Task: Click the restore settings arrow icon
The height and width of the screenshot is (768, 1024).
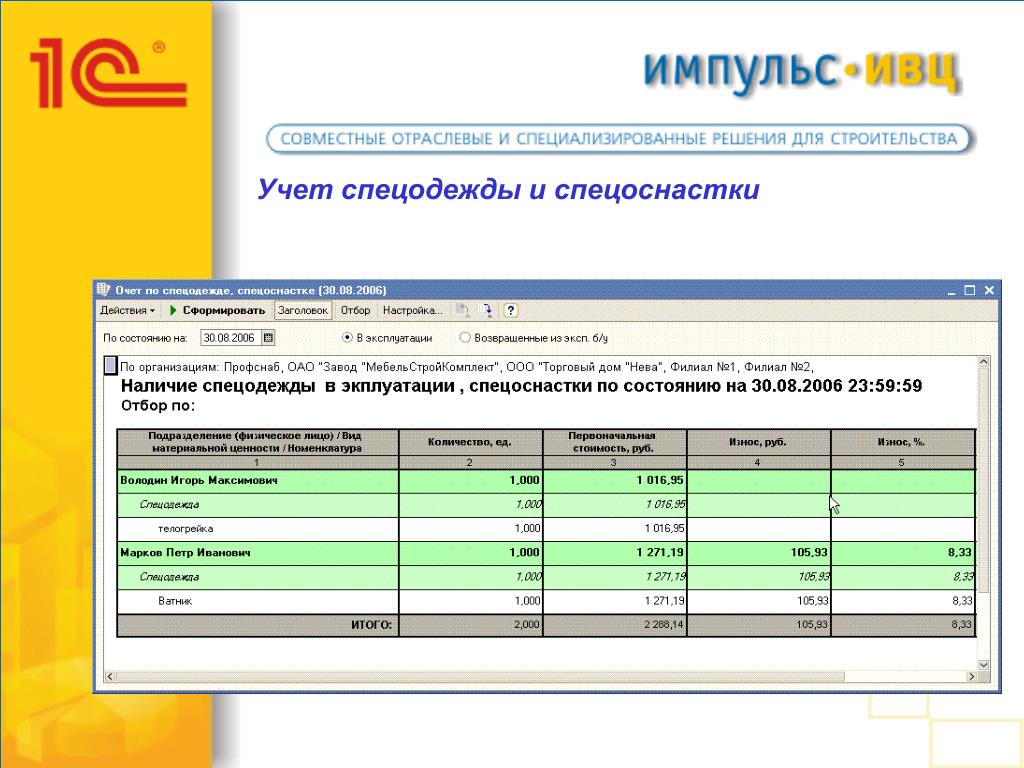Action: click(x=487, y=311)
